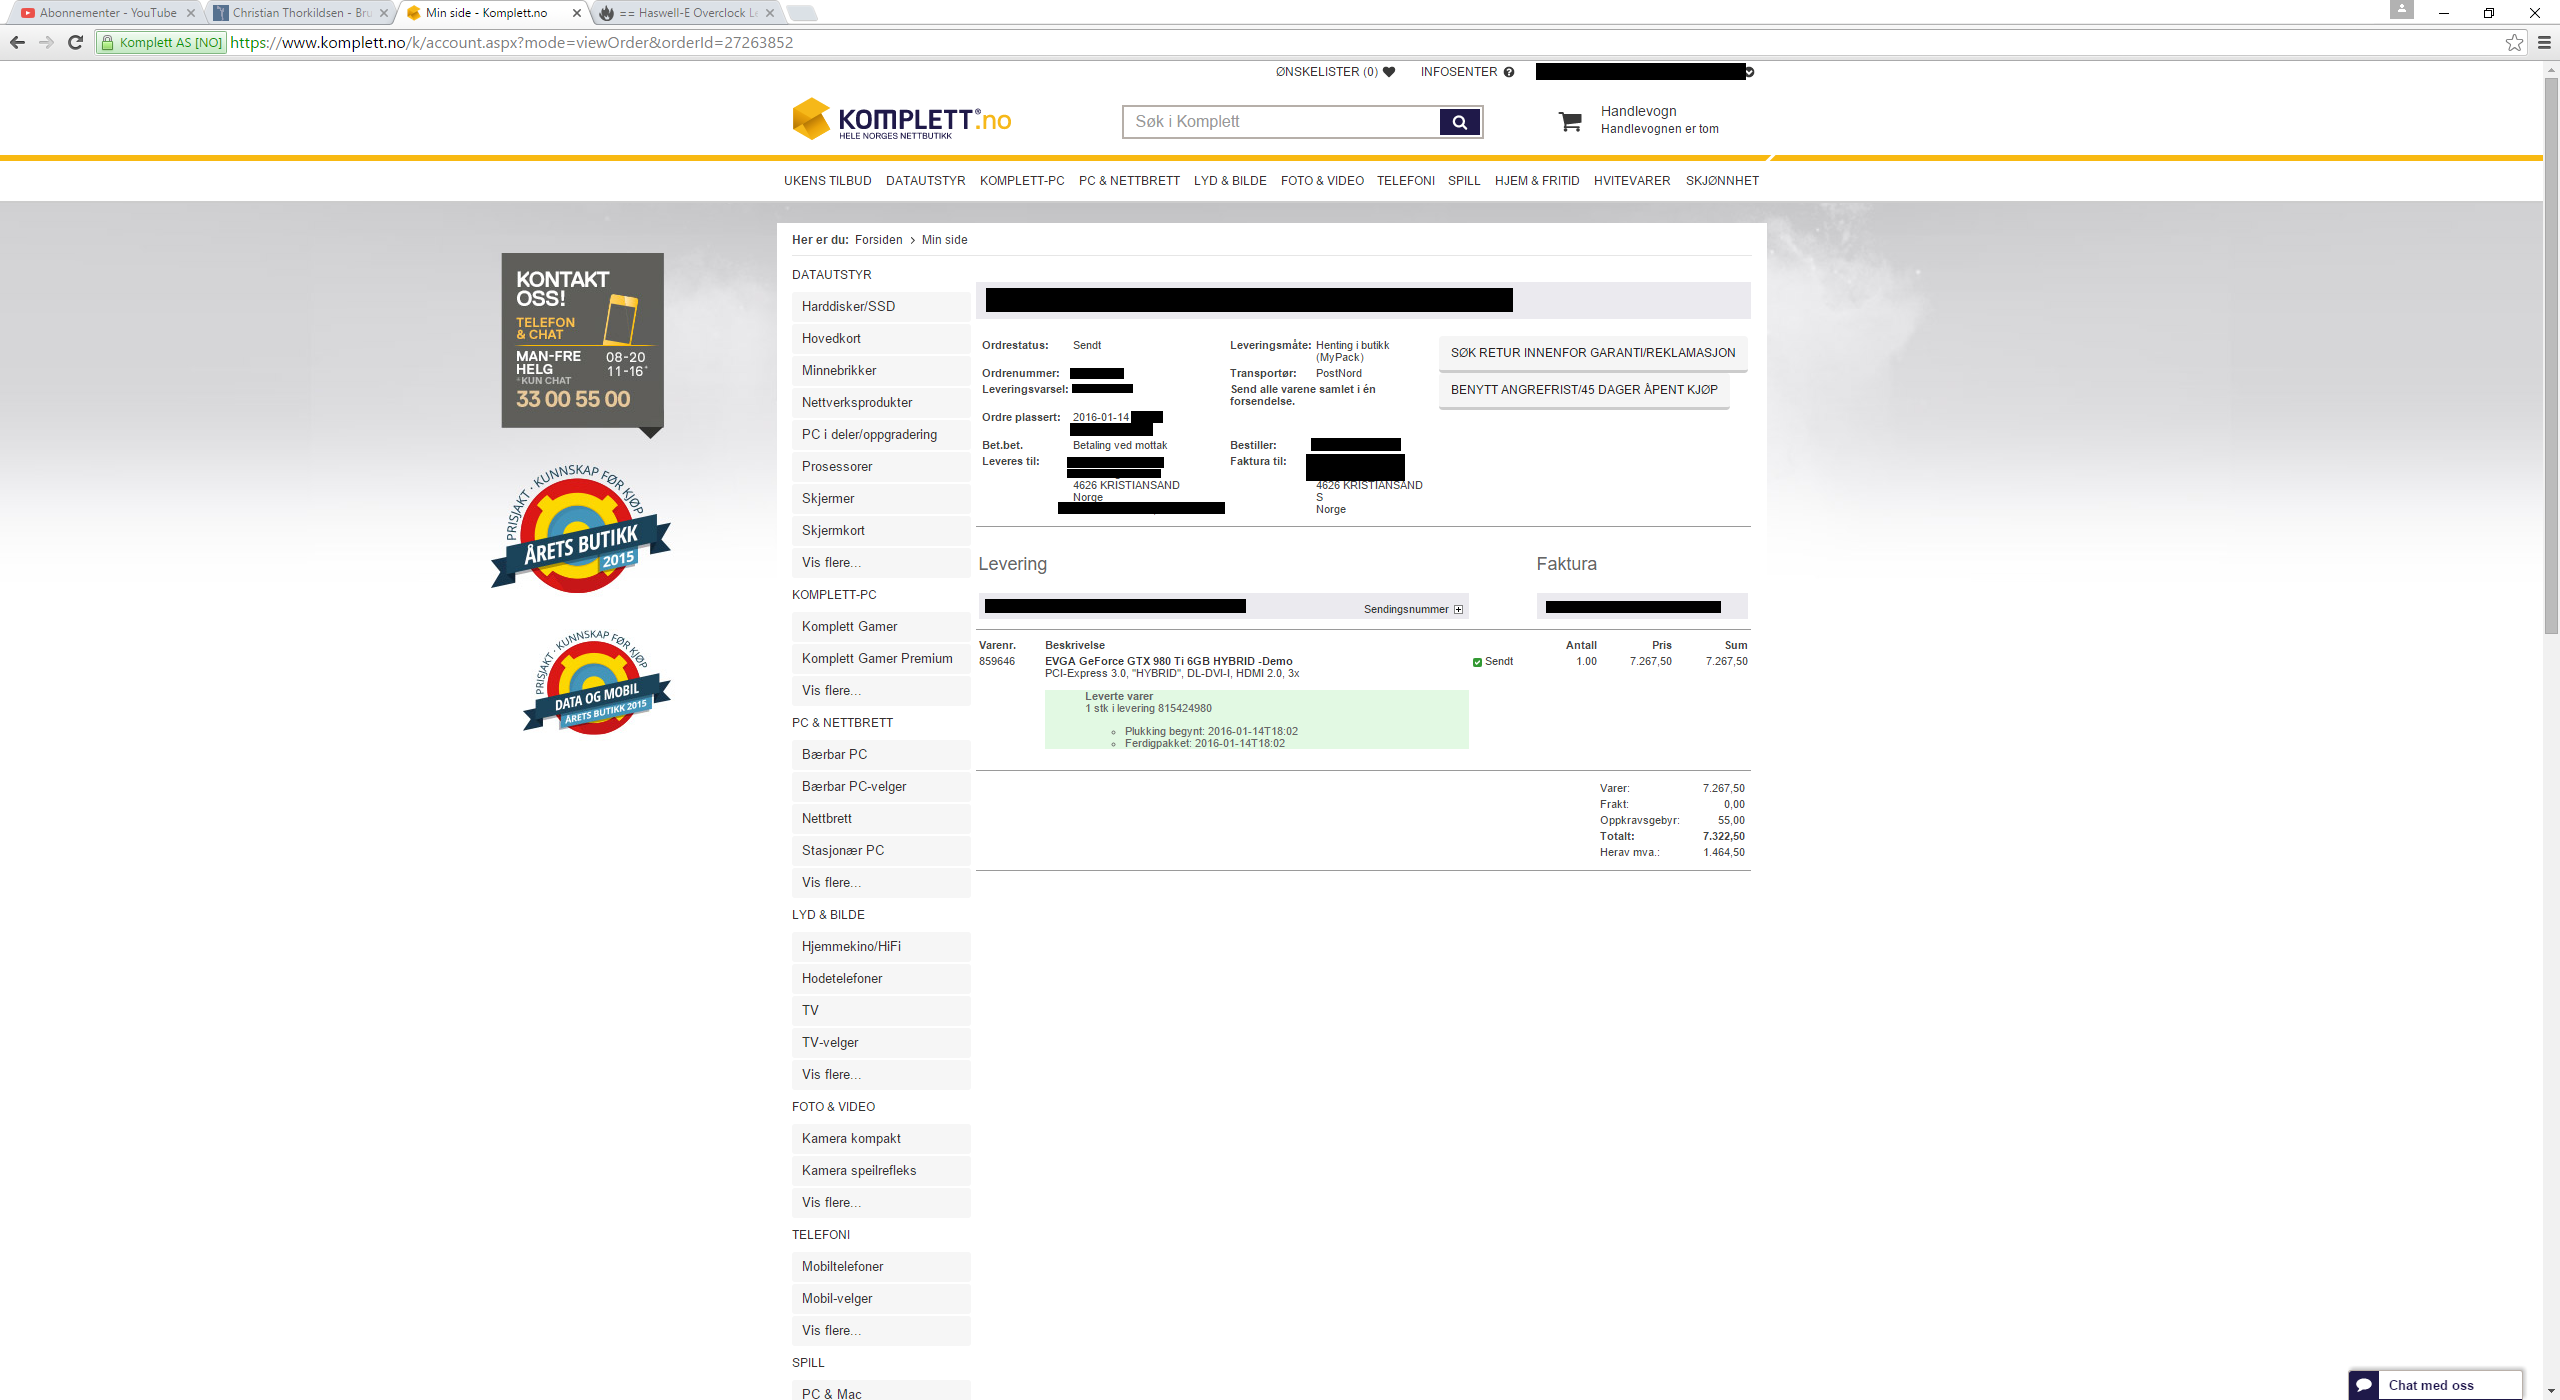Click the EVGA GeForce GTX 980 Ti product
2560x1400 pixels.
[x=1169, y=661]
